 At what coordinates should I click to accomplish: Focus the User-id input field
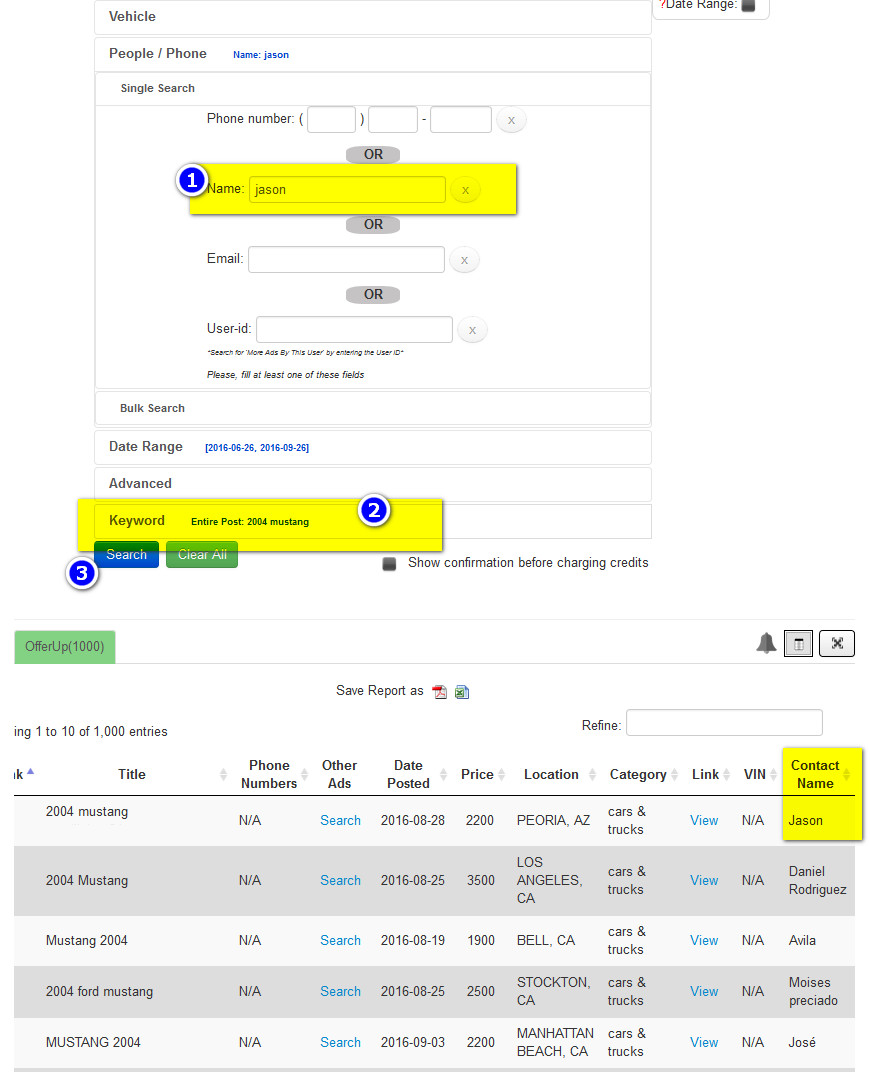pyautogui.click(x=354, y=330)
